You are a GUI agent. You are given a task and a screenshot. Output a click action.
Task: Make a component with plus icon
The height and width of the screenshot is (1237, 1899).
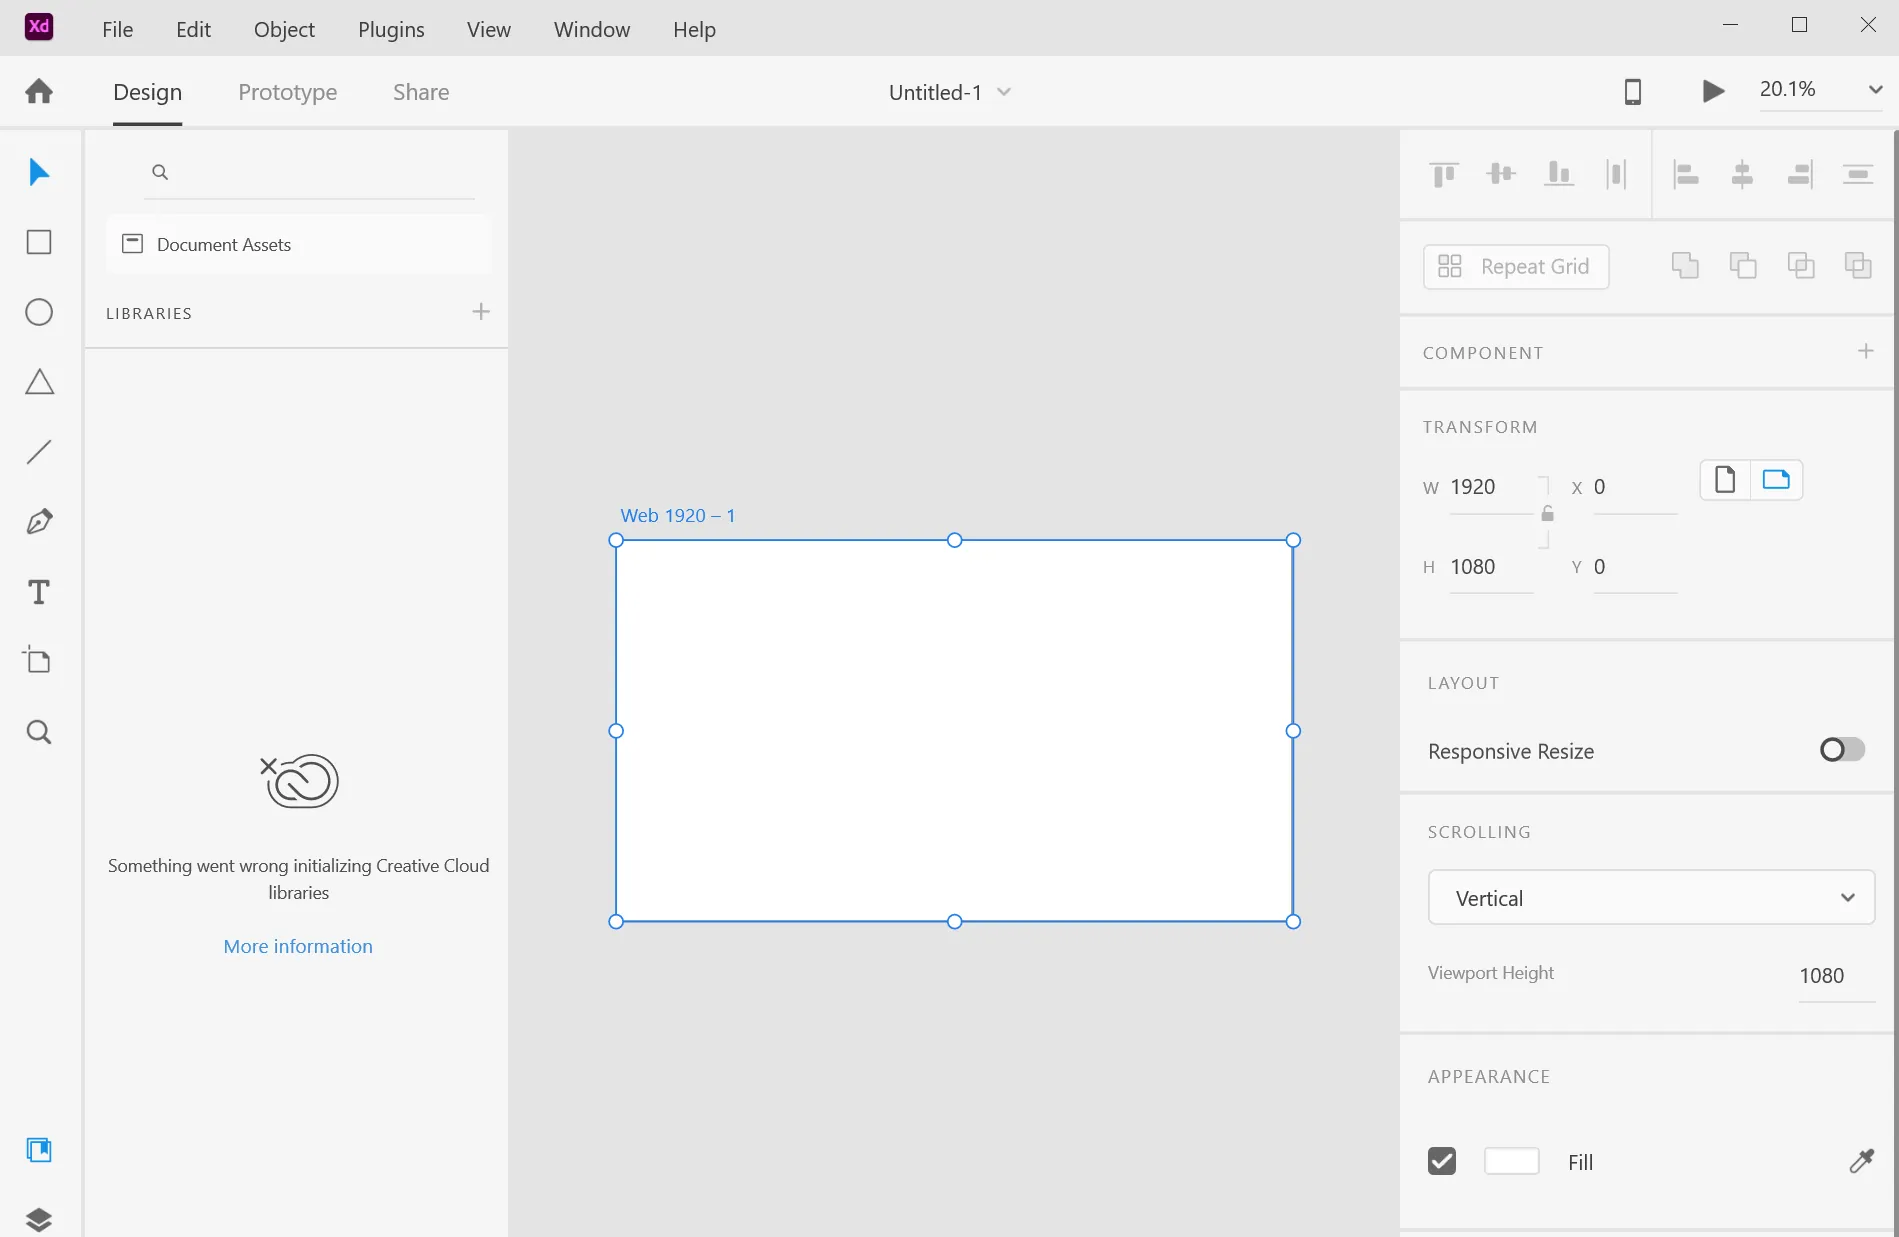[1865, 351]
